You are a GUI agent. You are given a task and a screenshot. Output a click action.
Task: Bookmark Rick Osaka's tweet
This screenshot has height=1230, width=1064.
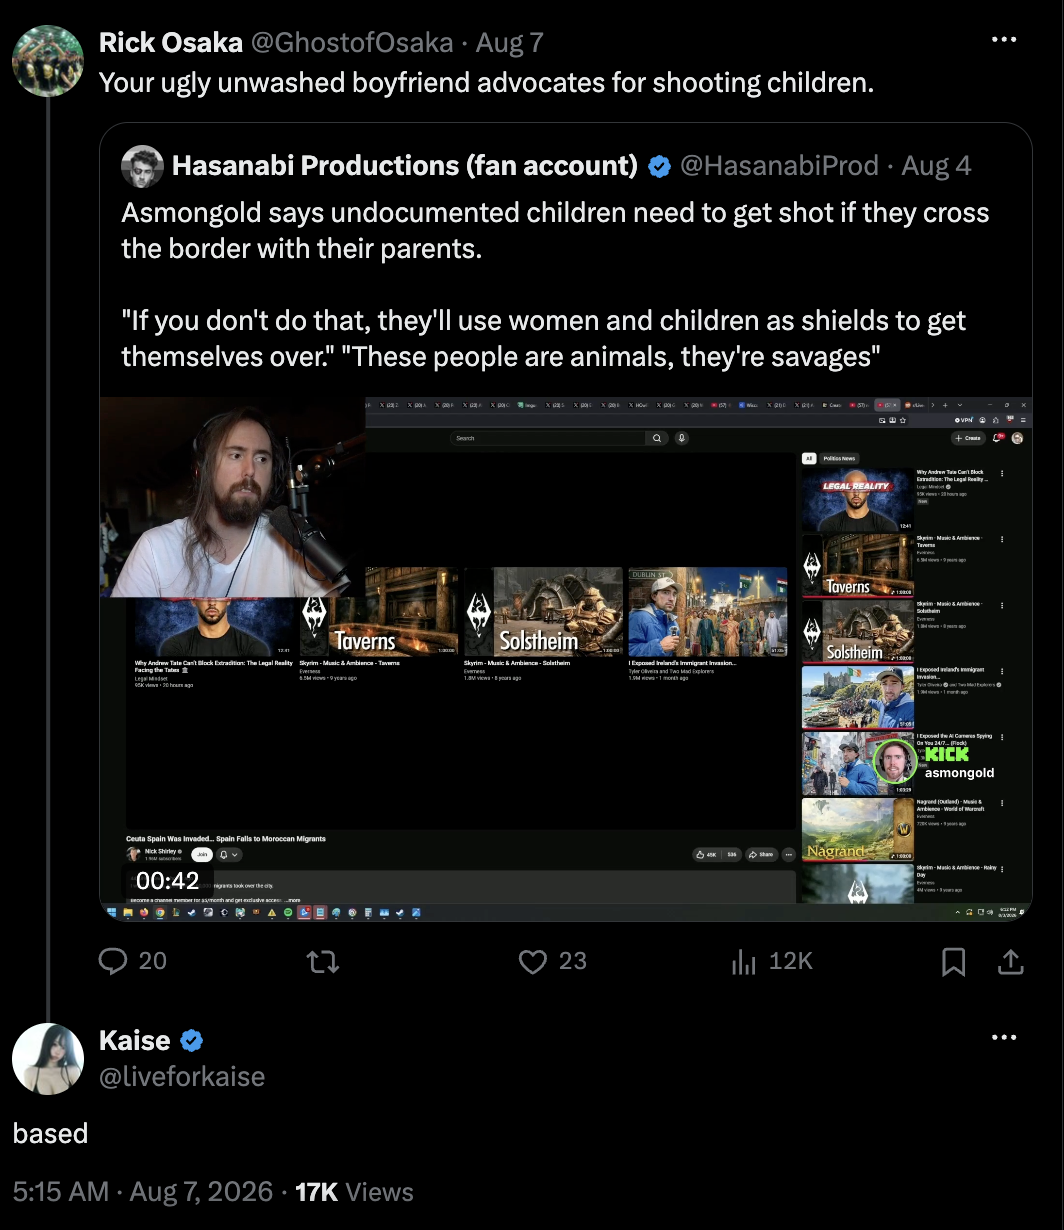(954, 961)
